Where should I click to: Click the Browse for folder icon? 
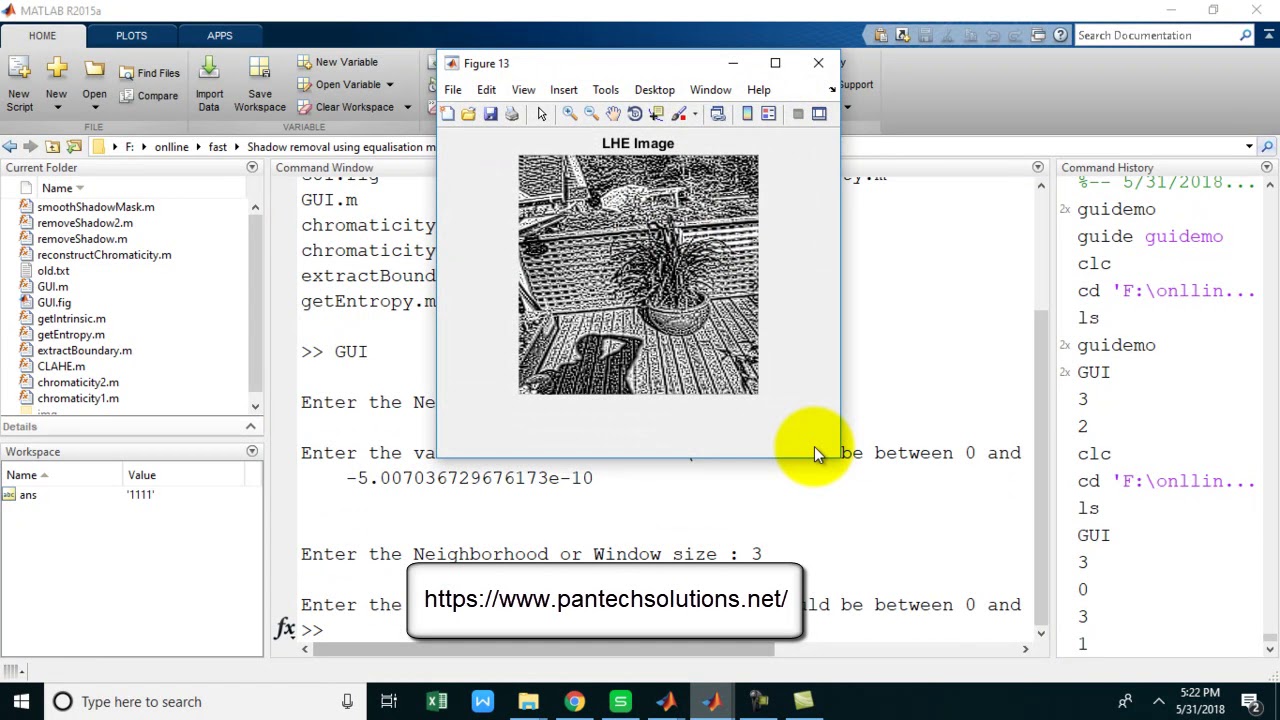(74, 147)
